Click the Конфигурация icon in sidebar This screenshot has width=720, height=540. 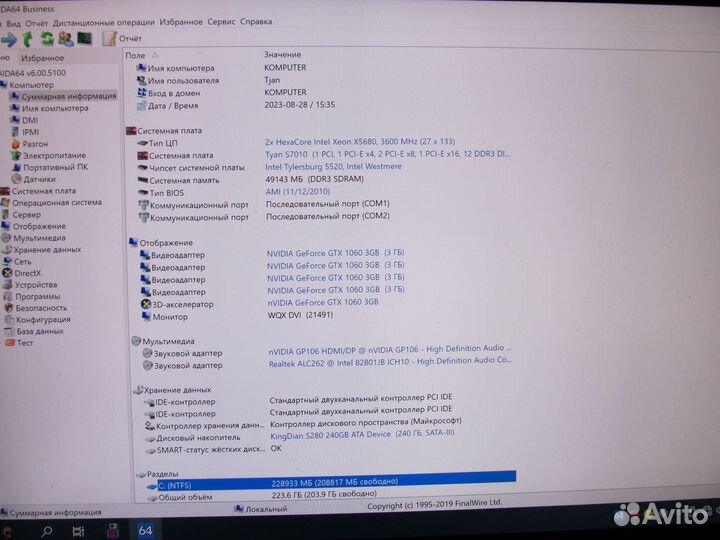pyautogui.click(x=9, y=320)
